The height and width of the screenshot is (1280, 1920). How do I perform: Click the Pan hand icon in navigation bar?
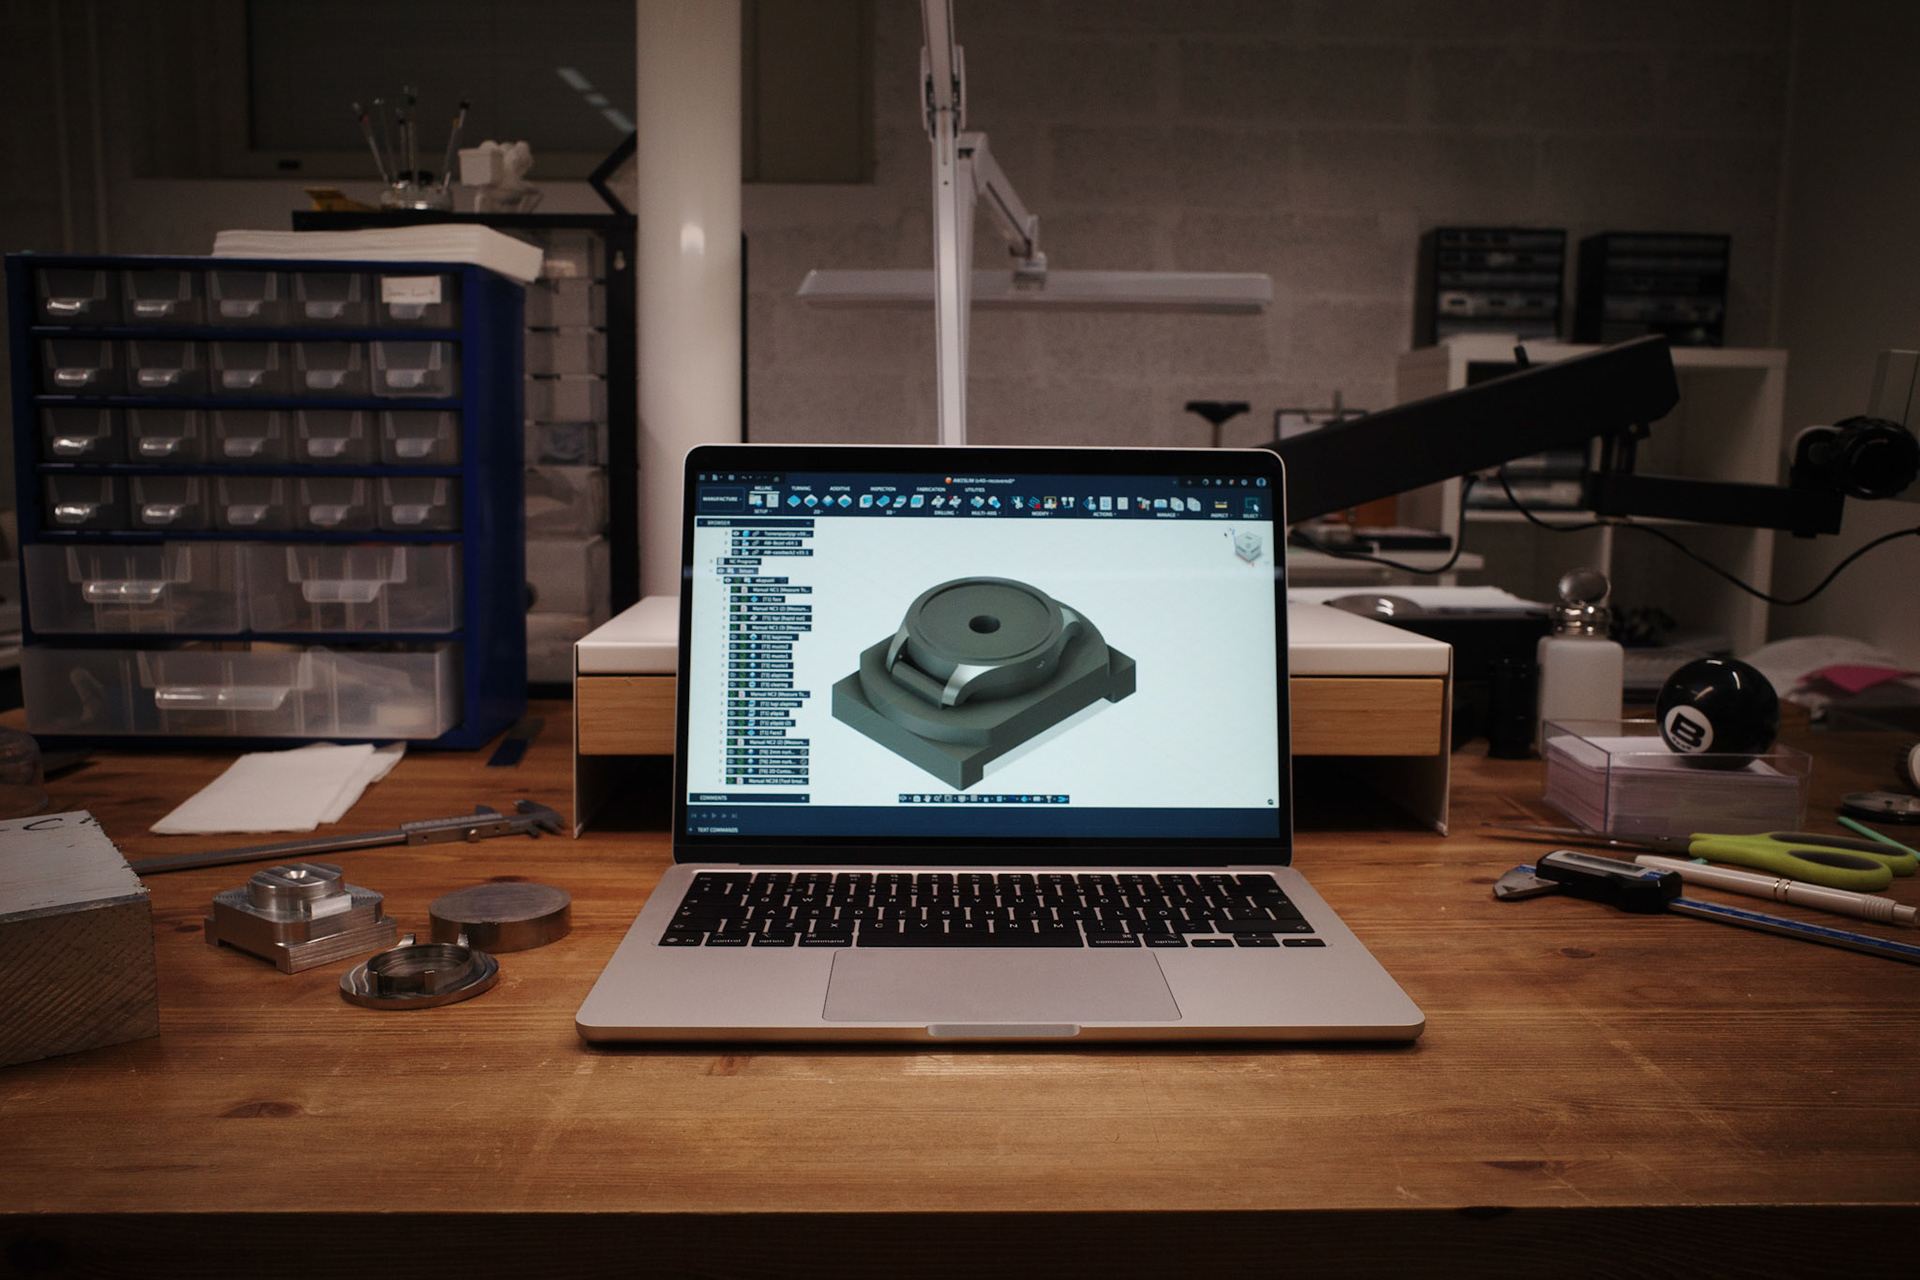pos(927,799)
